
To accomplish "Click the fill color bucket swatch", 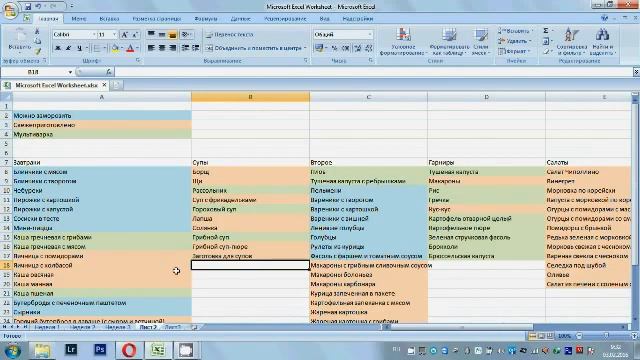I will tap(115, 48).
